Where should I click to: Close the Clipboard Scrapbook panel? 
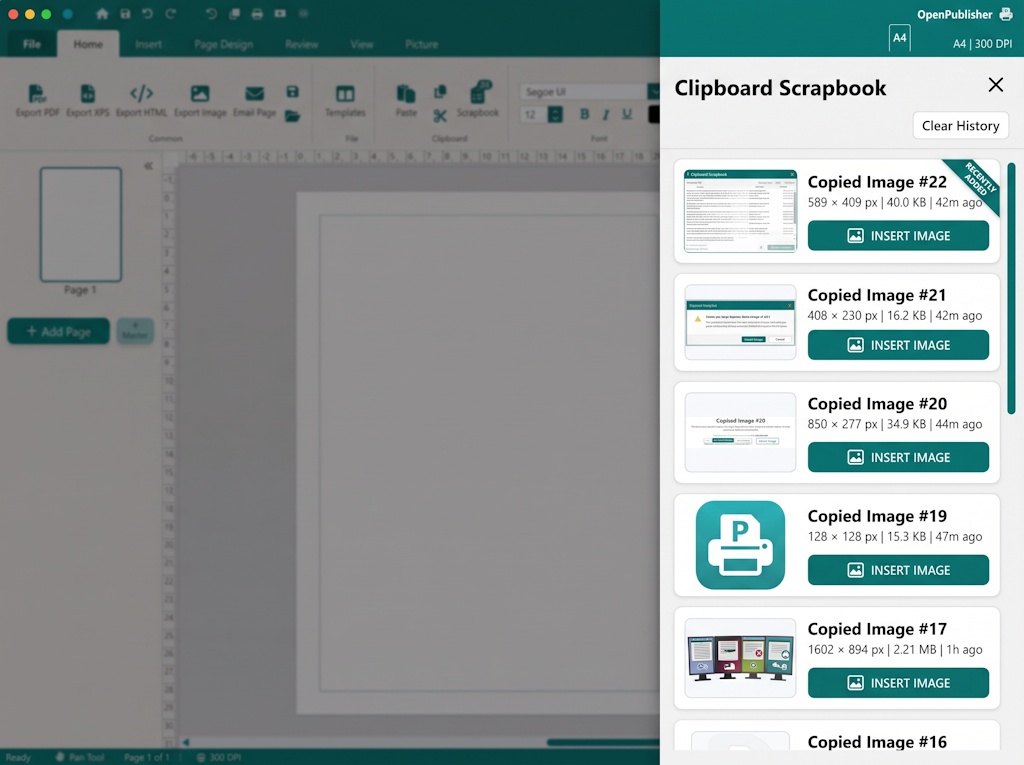[x=995, y=84]
